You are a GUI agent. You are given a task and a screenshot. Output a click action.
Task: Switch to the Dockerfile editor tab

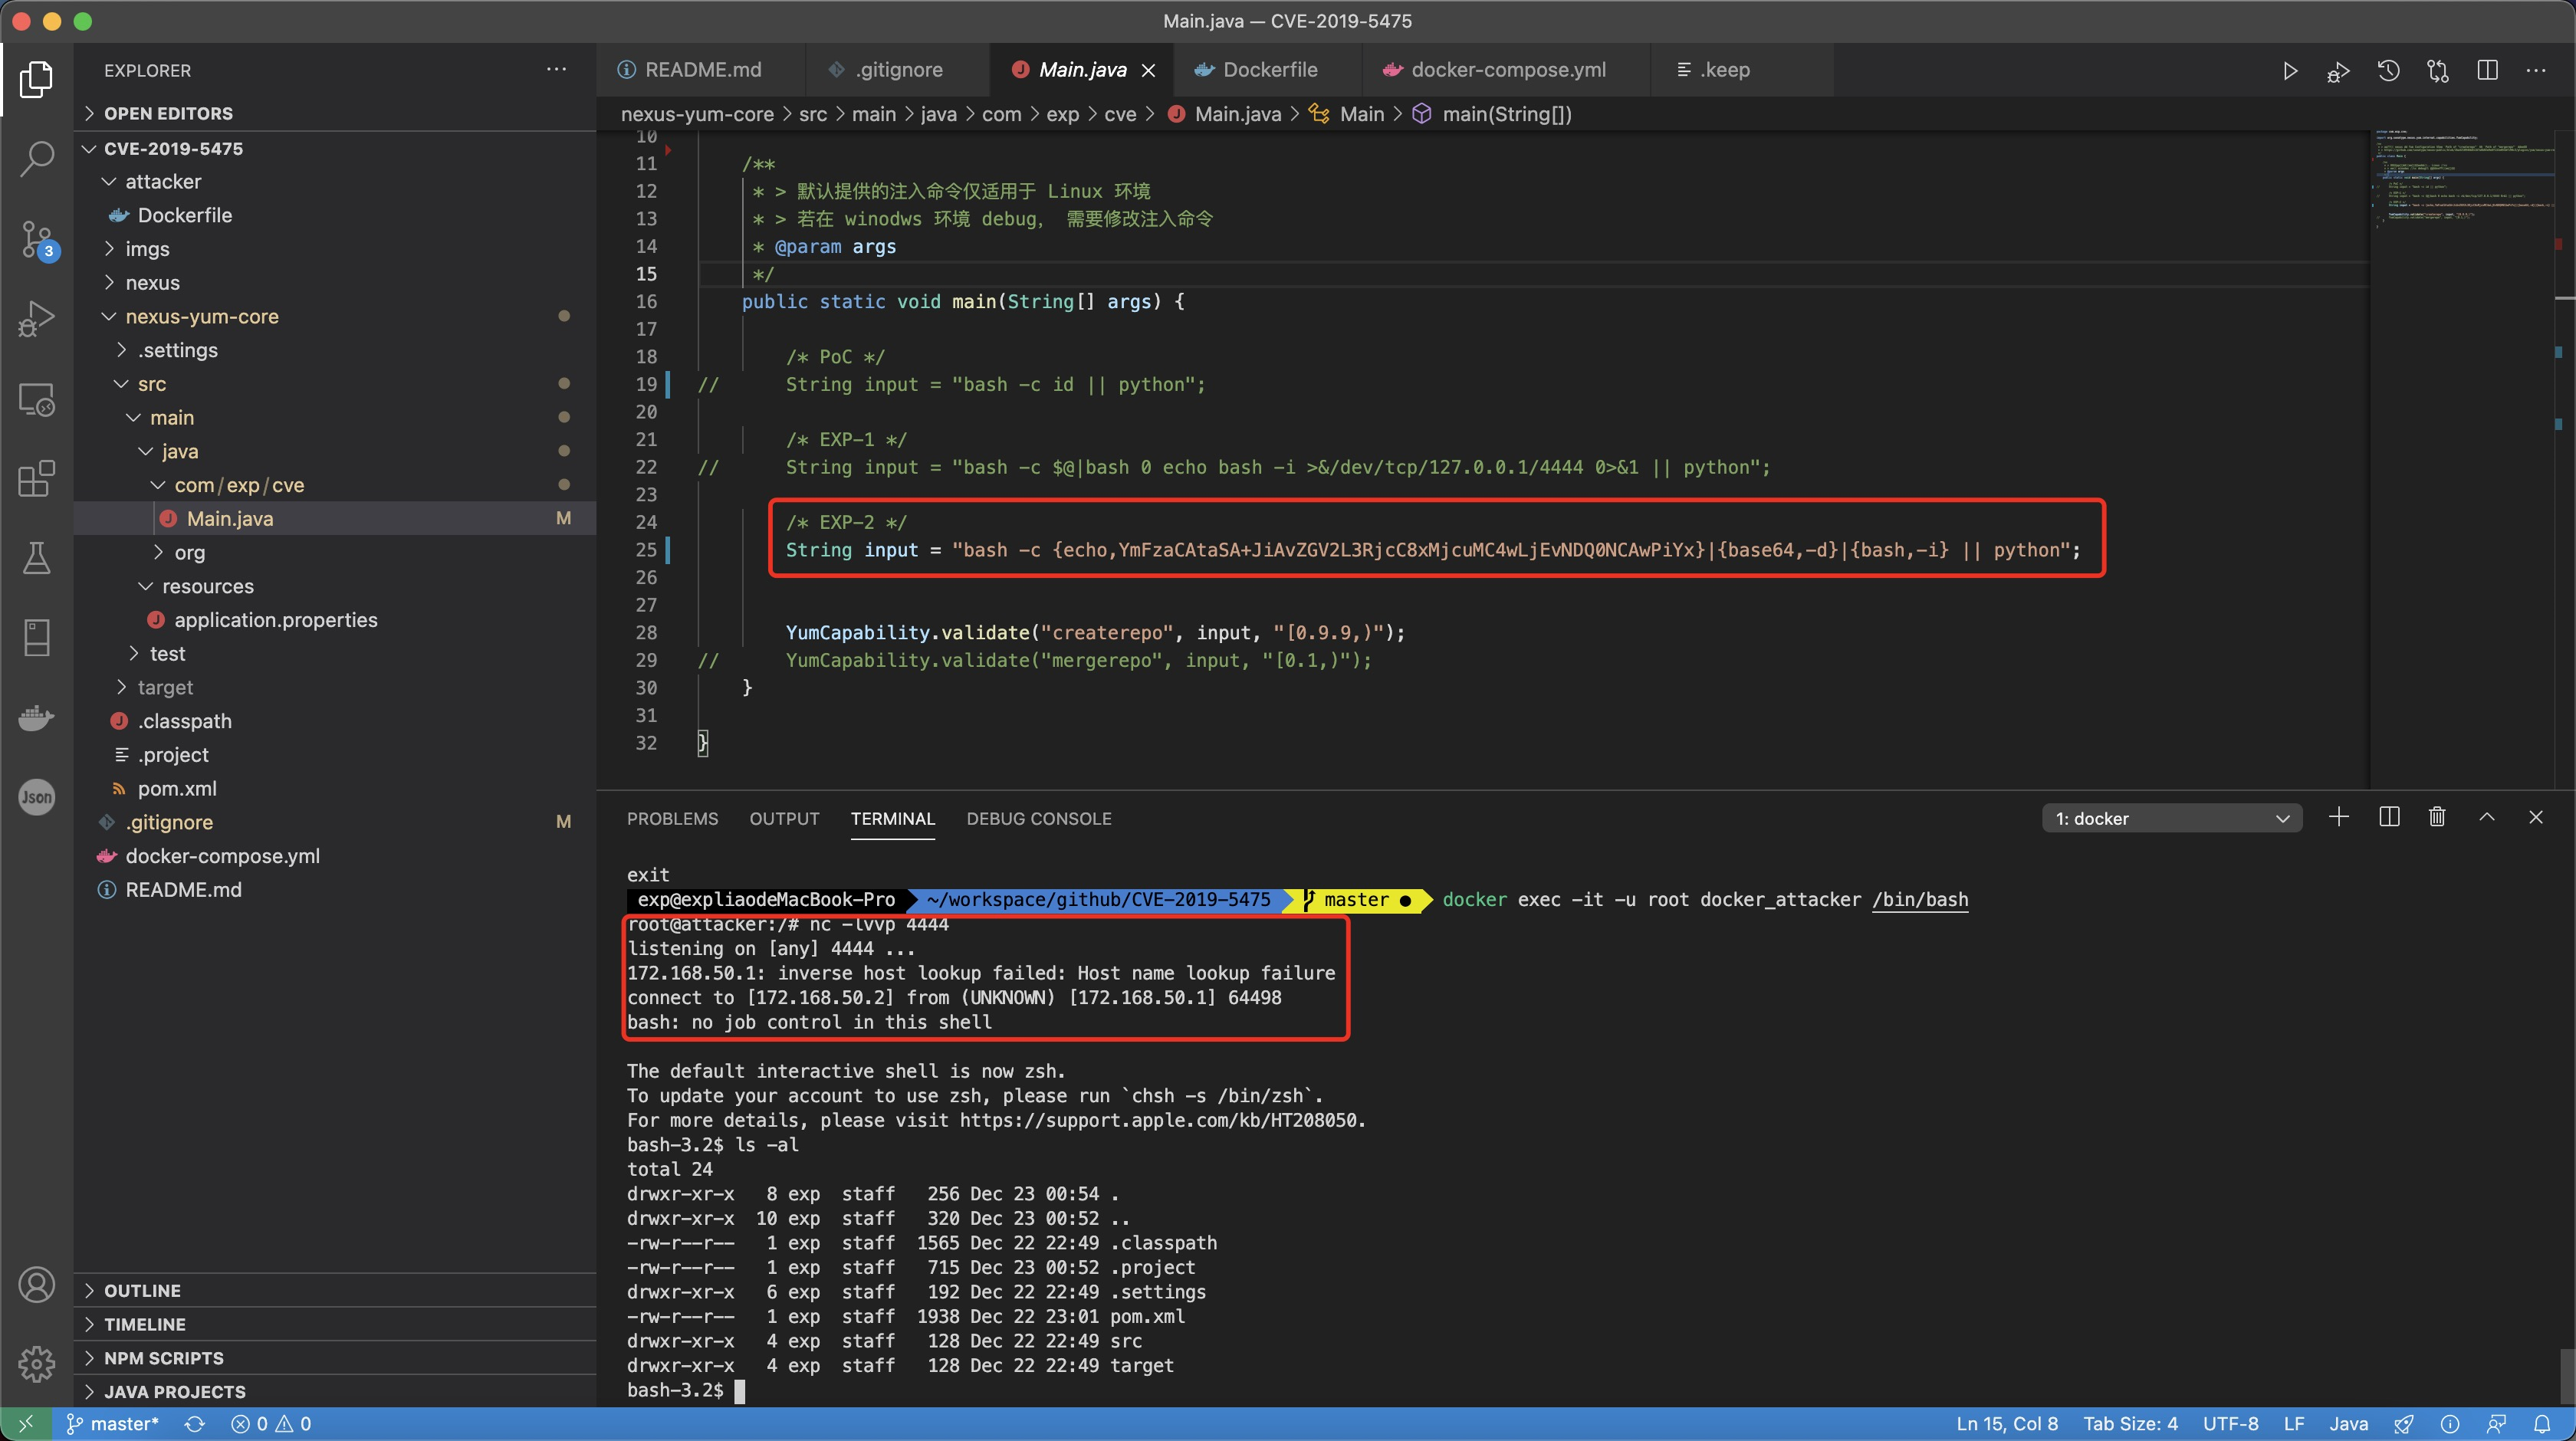tap(1269, 70)
